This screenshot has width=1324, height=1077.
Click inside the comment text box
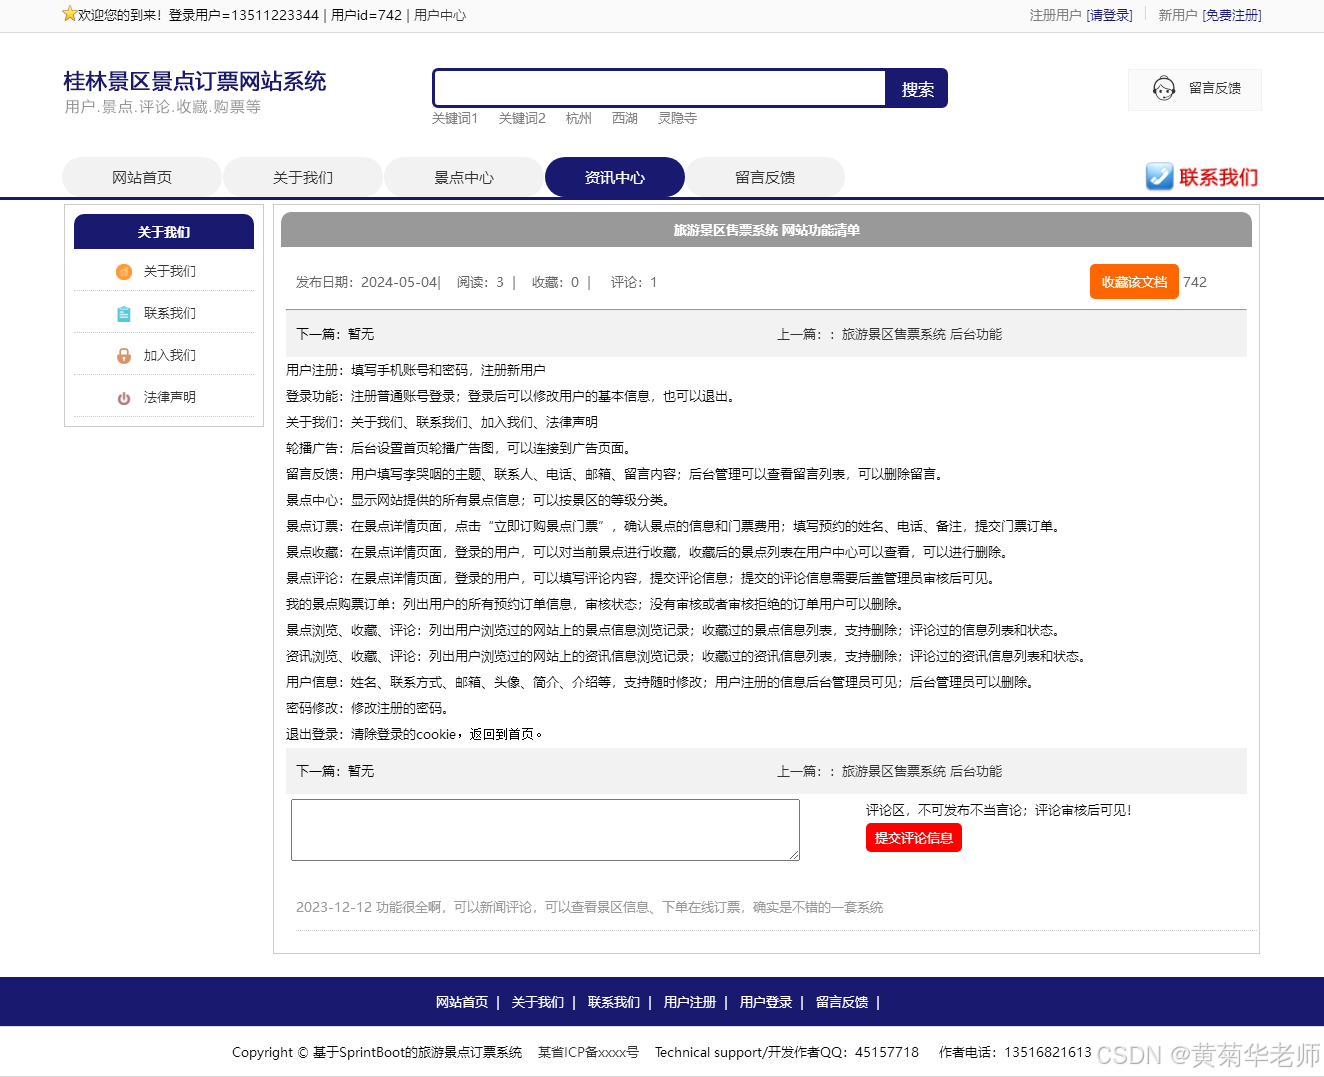(x=545, y=830)
